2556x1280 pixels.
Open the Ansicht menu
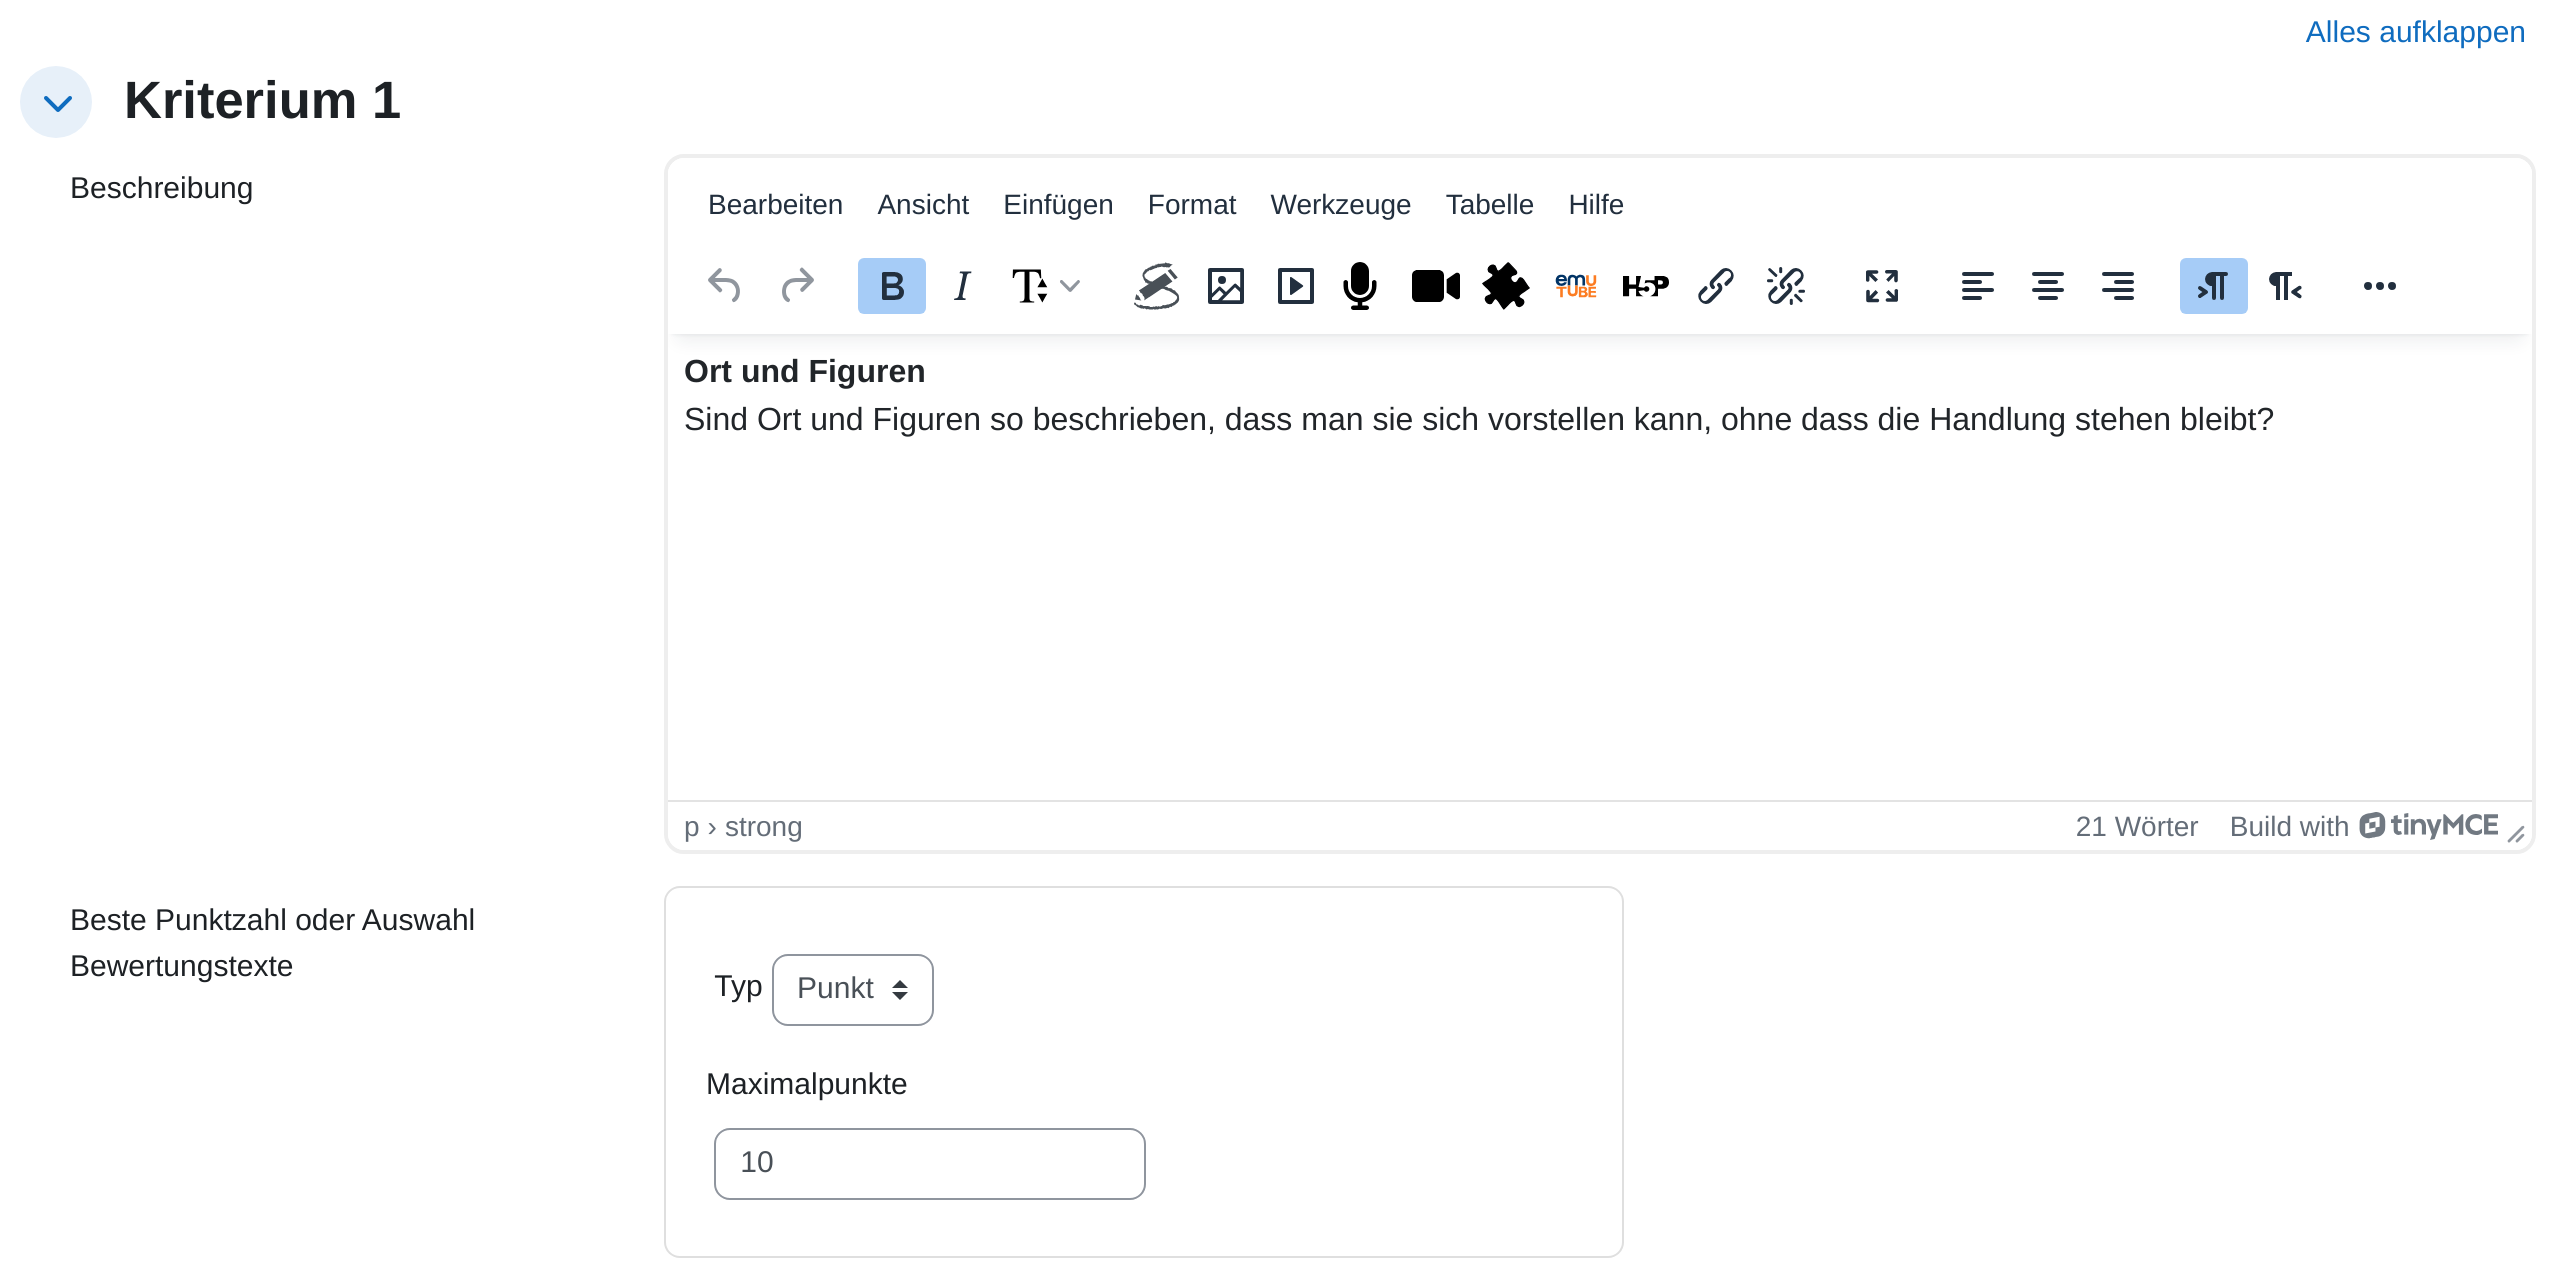923,204
